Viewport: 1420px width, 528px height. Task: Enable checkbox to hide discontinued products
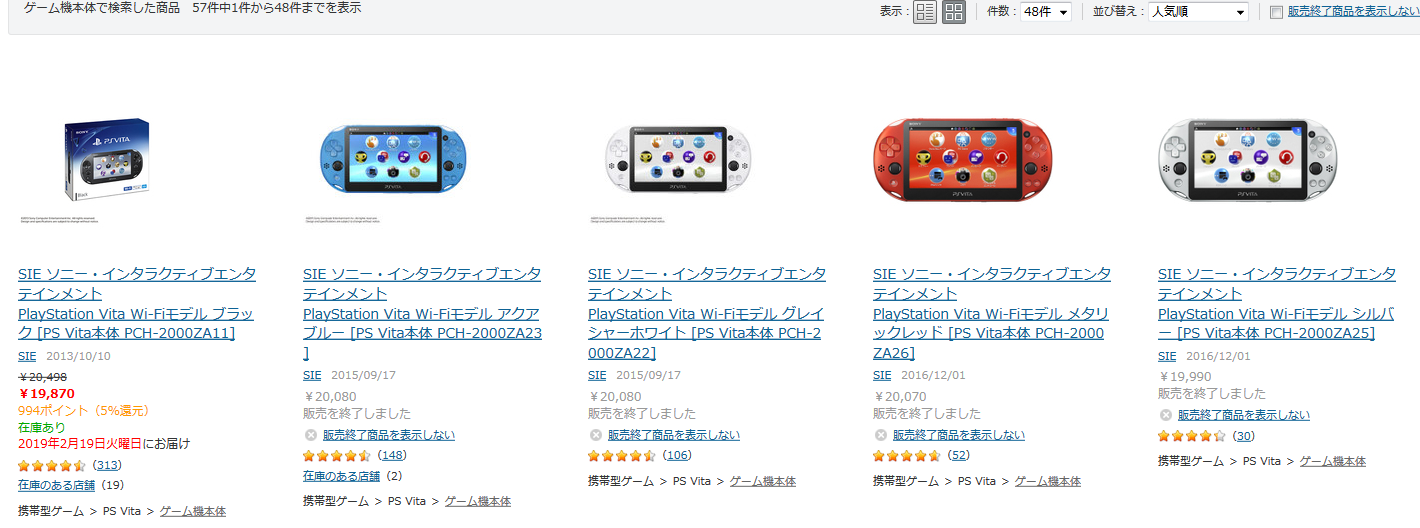pyautogui.click(x=1276, y=12)
